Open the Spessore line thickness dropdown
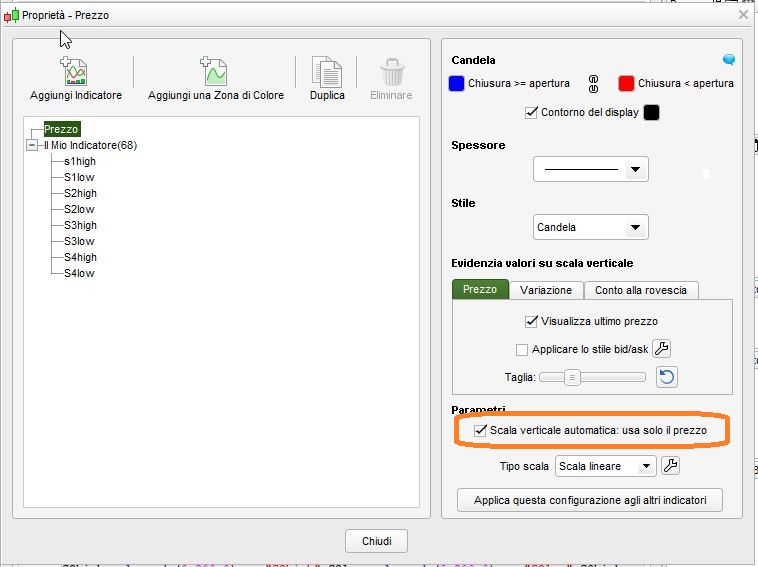Viewport: 758px width, 567px height. (x=591, y=169)
